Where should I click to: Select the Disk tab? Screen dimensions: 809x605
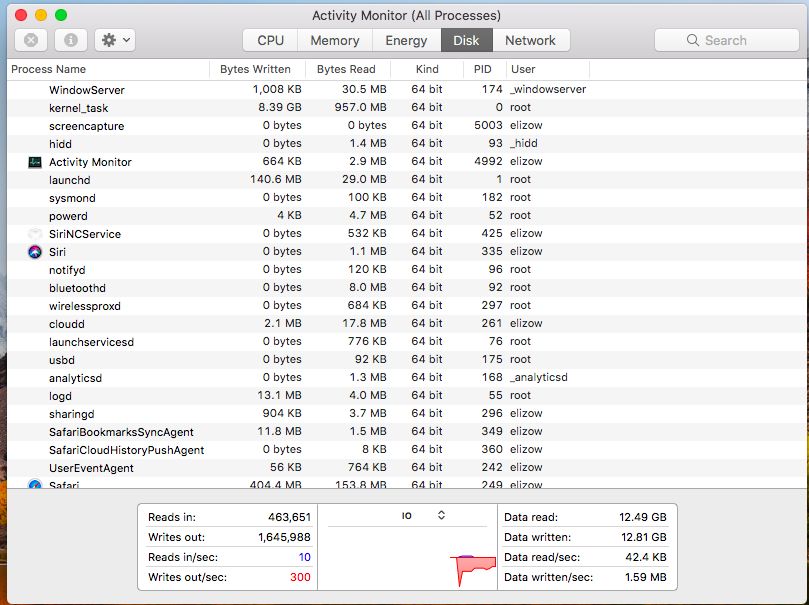coord(466,40)
